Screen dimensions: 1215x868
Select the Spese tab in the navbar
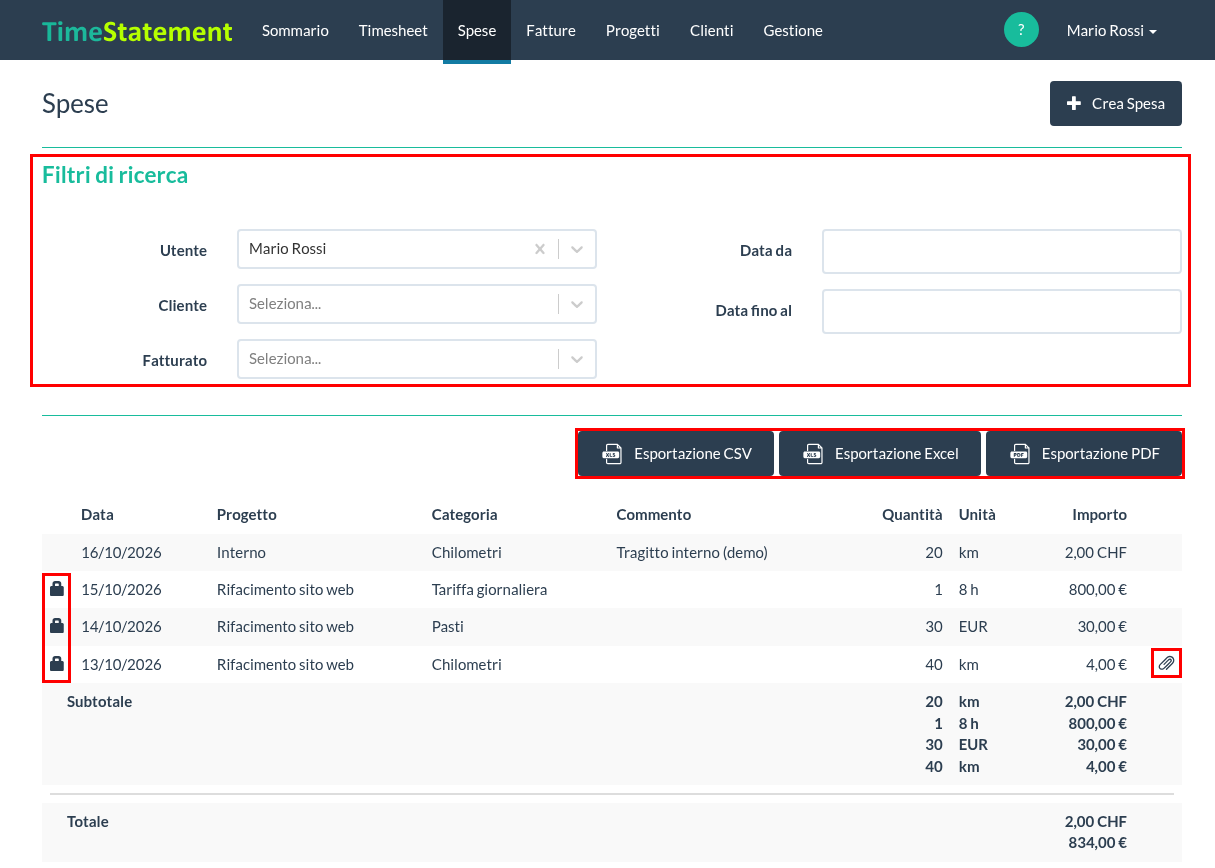click(477, 30)
